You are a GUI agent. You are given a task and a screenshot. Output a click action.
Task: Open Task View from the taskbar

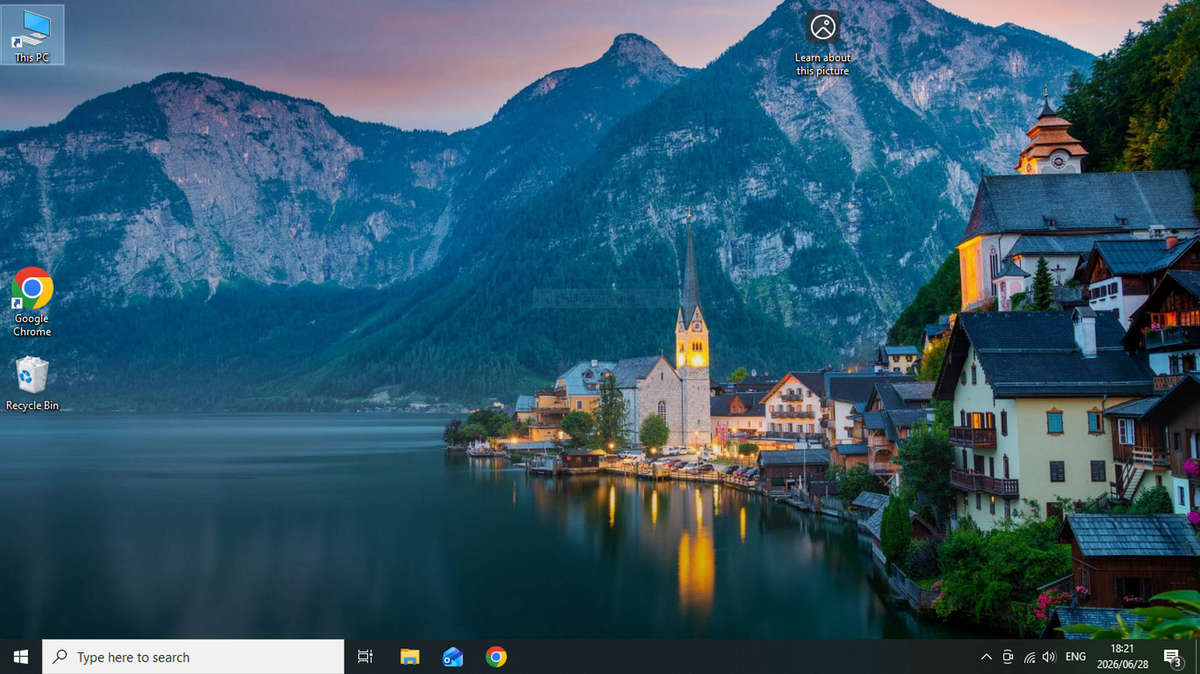click(x=365, y=657)
